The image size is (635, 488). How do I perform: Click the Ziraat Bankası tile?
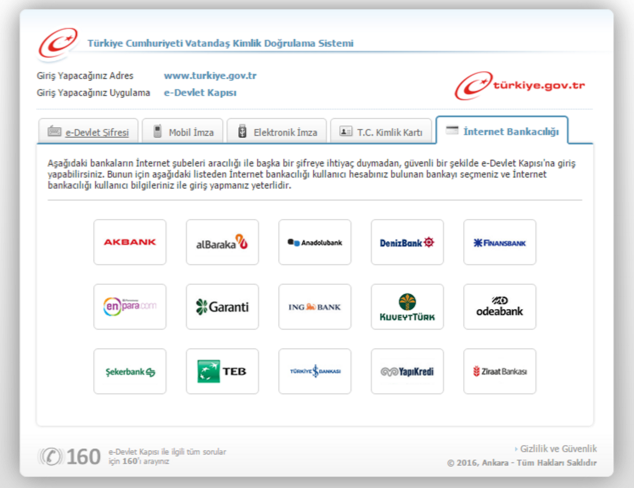pyautogui.click(x=500, y=371)
